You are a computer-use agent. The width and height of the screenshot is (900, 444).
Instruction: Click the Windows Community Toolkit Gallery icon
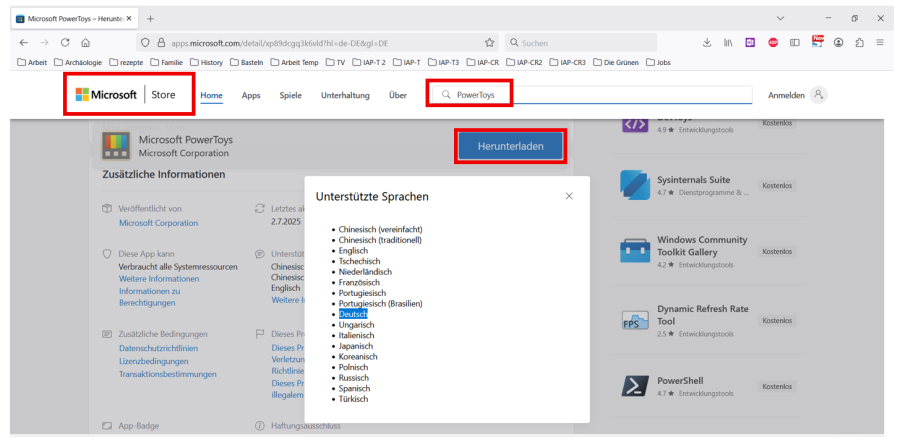pyautogui.click(x=635, y=251)
